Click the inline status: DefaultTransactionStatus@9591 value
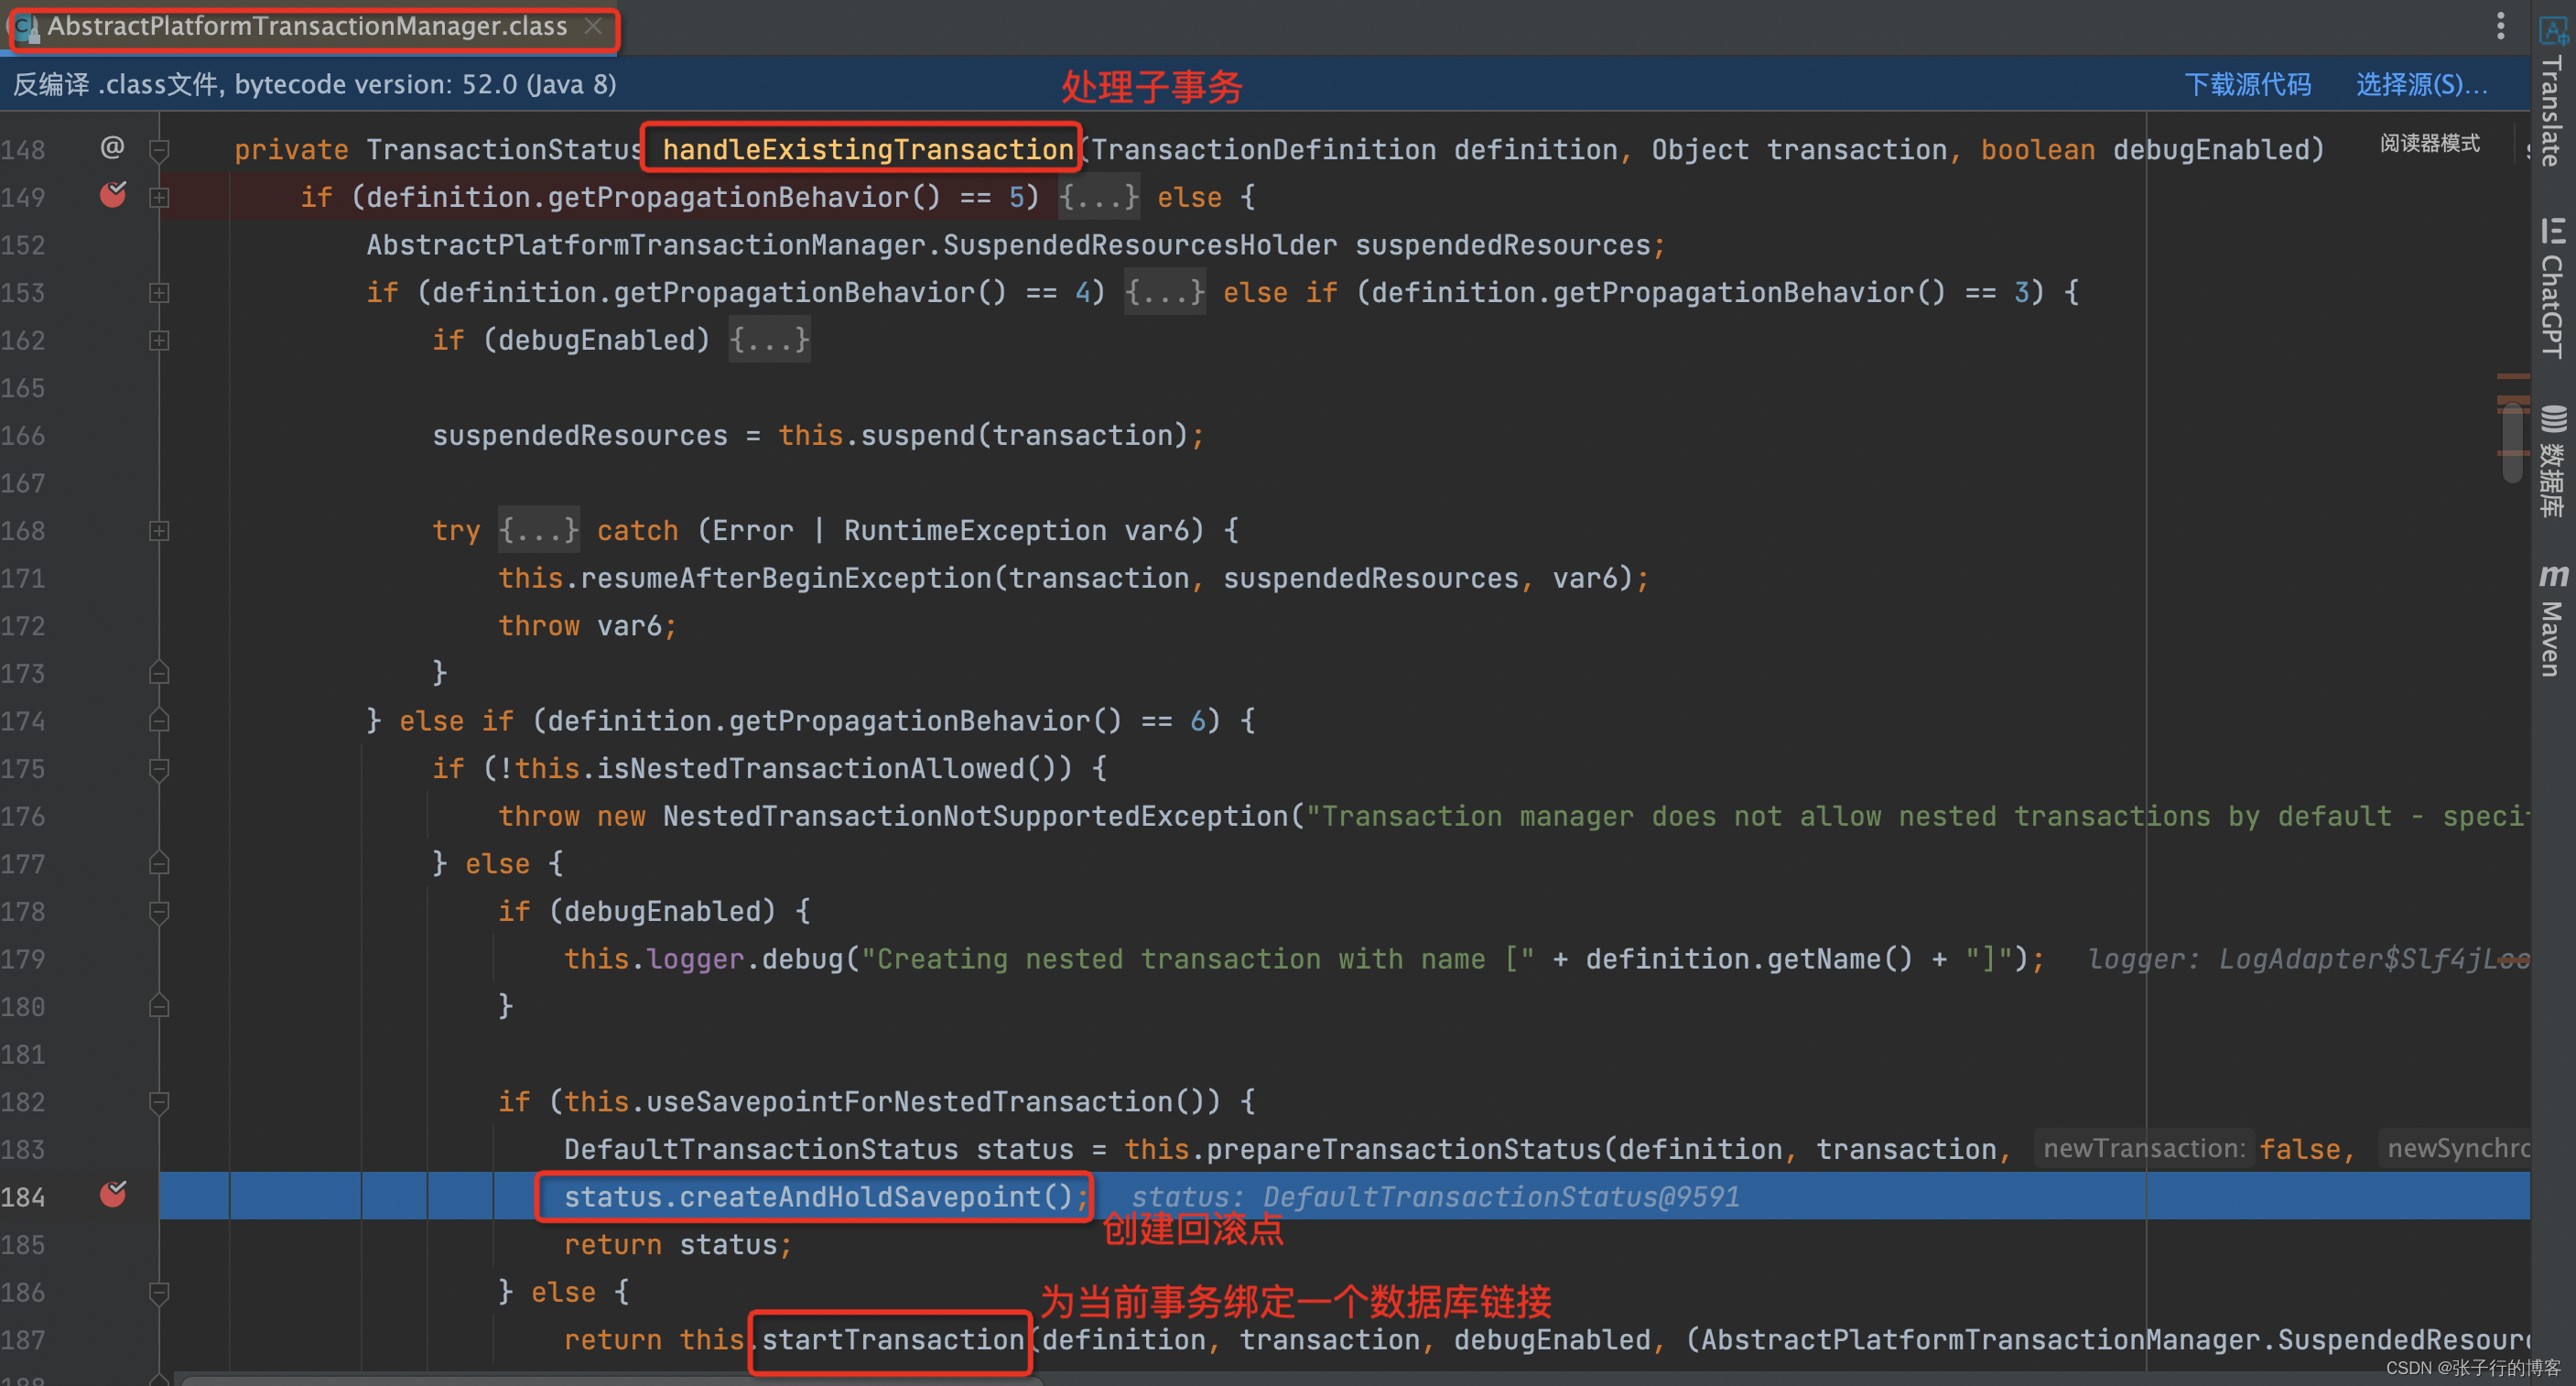 tap(1435, 1197)
